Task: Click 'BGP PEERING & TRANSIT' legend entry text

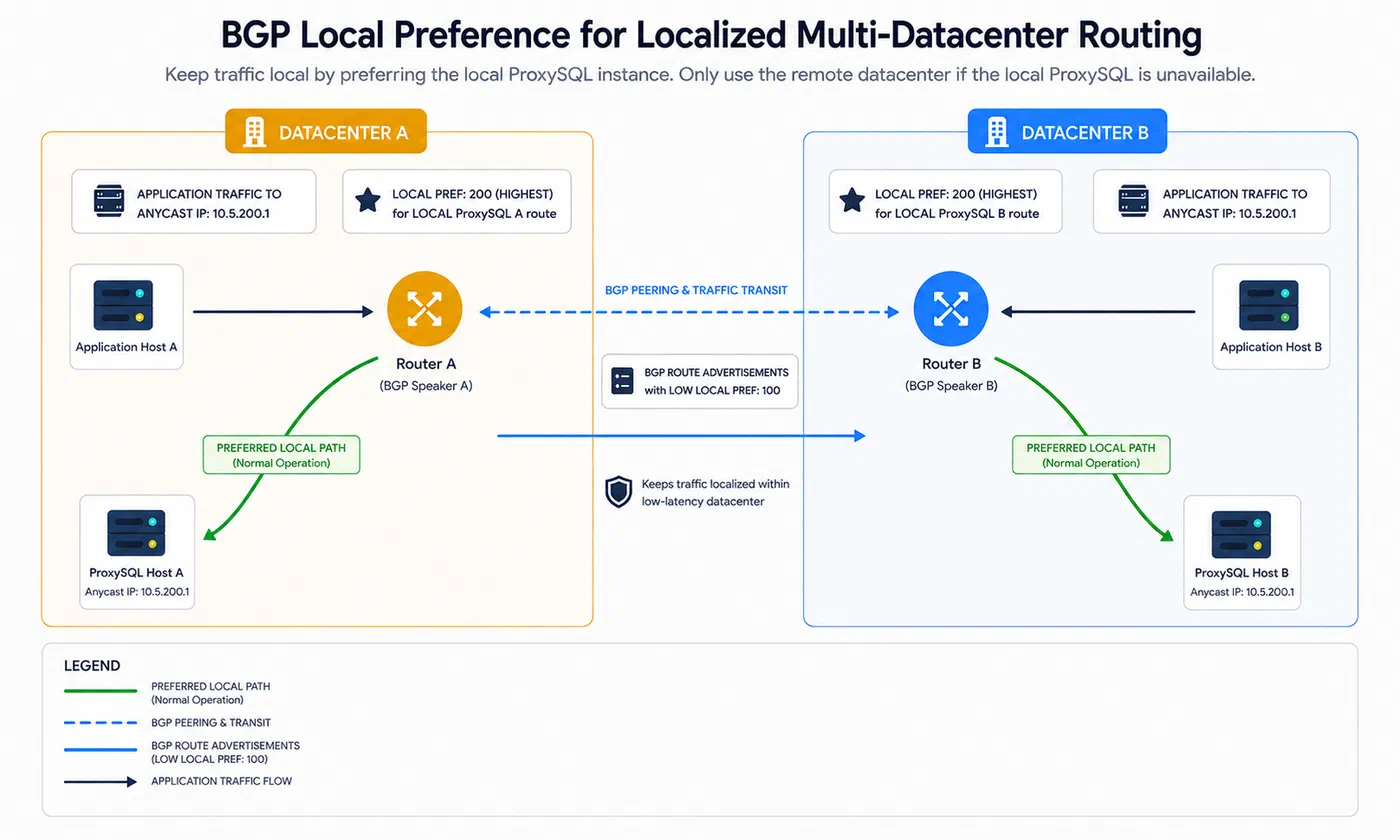Action: pos(211,722)
